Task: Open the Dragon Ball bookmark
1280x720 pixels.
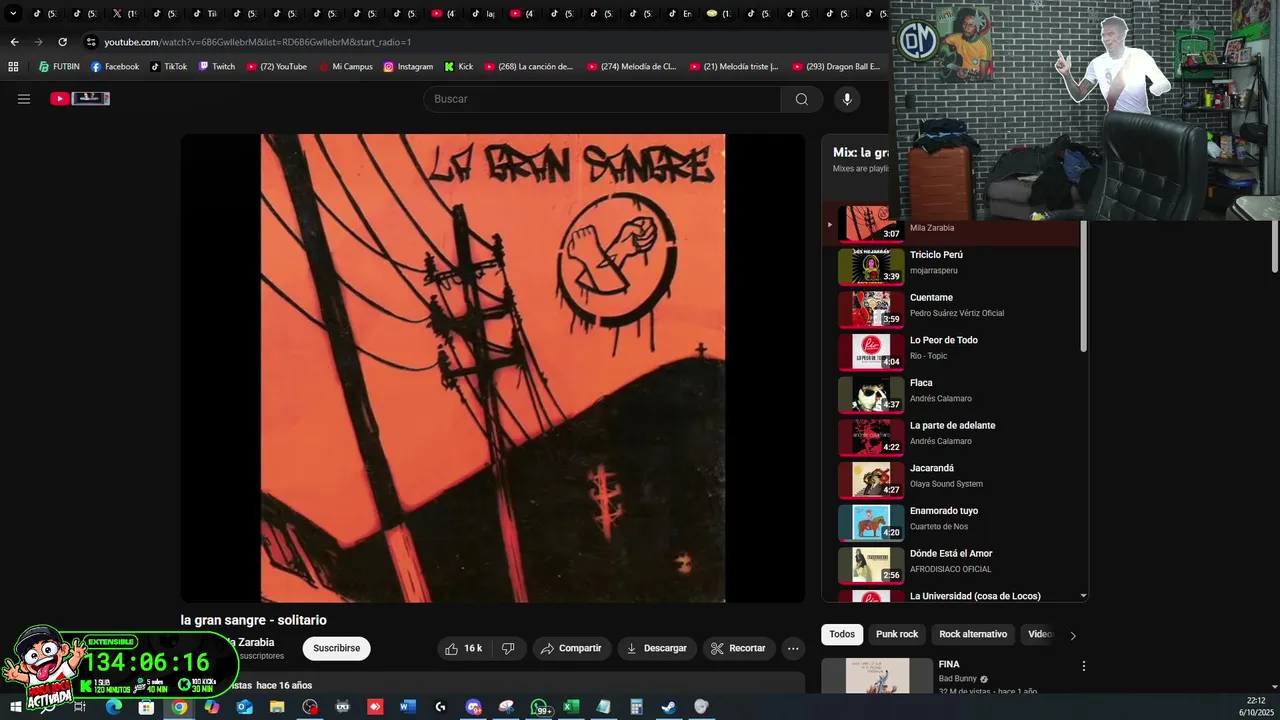Action: (836, 67)
